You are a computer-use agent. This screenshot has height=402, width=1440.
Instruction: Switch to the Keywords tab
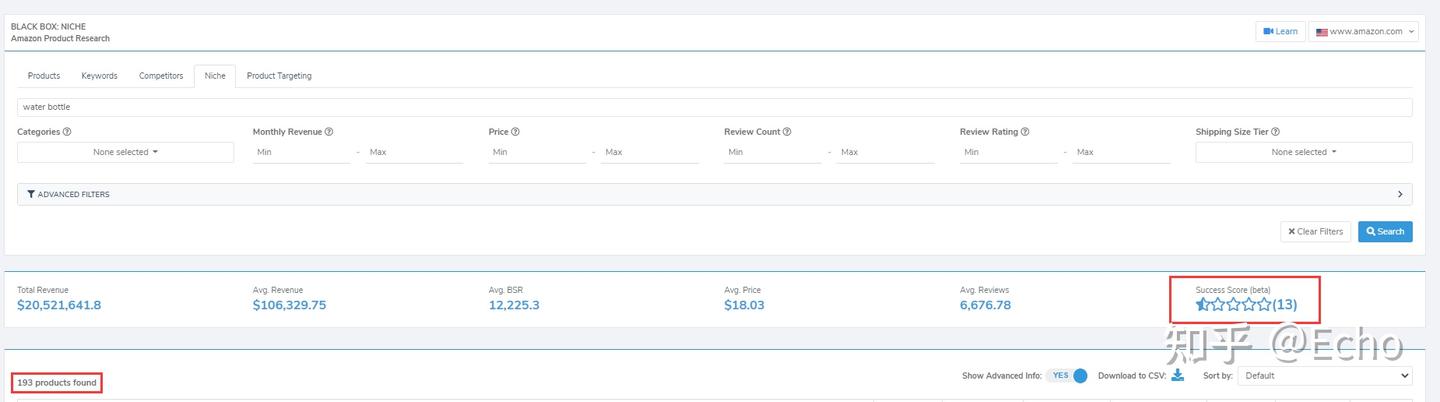point(99,76)
